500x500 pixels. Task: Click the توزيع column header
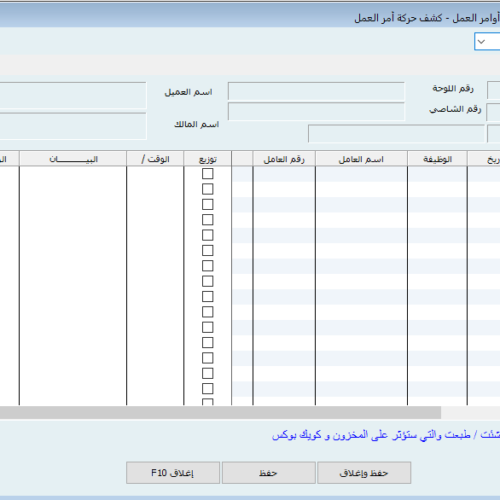point(208,159)
